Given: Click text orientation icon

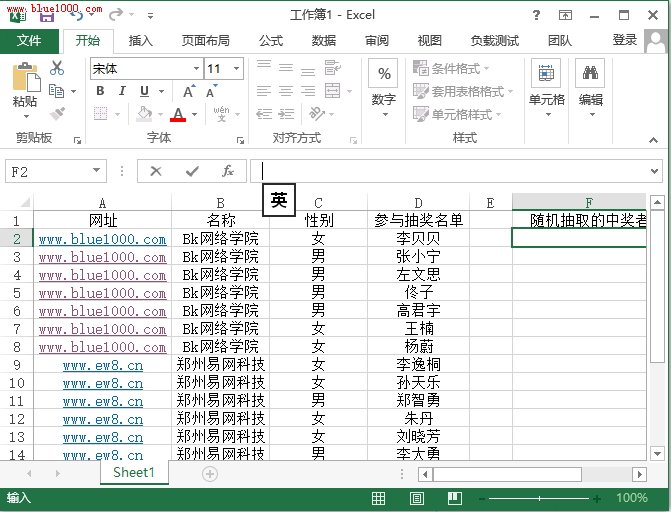Looking at the screenshot, I should pos(318,113).
